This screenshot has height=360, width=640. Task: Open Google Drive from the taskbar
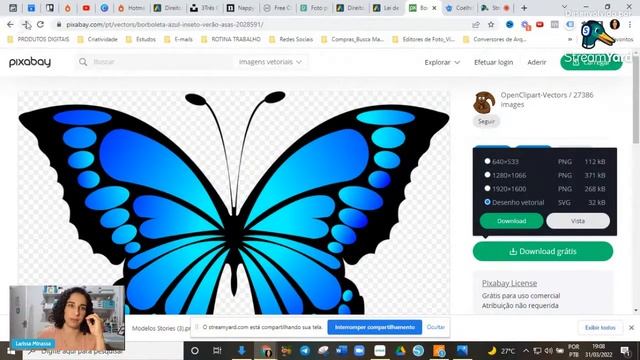(x=400, y=351)
